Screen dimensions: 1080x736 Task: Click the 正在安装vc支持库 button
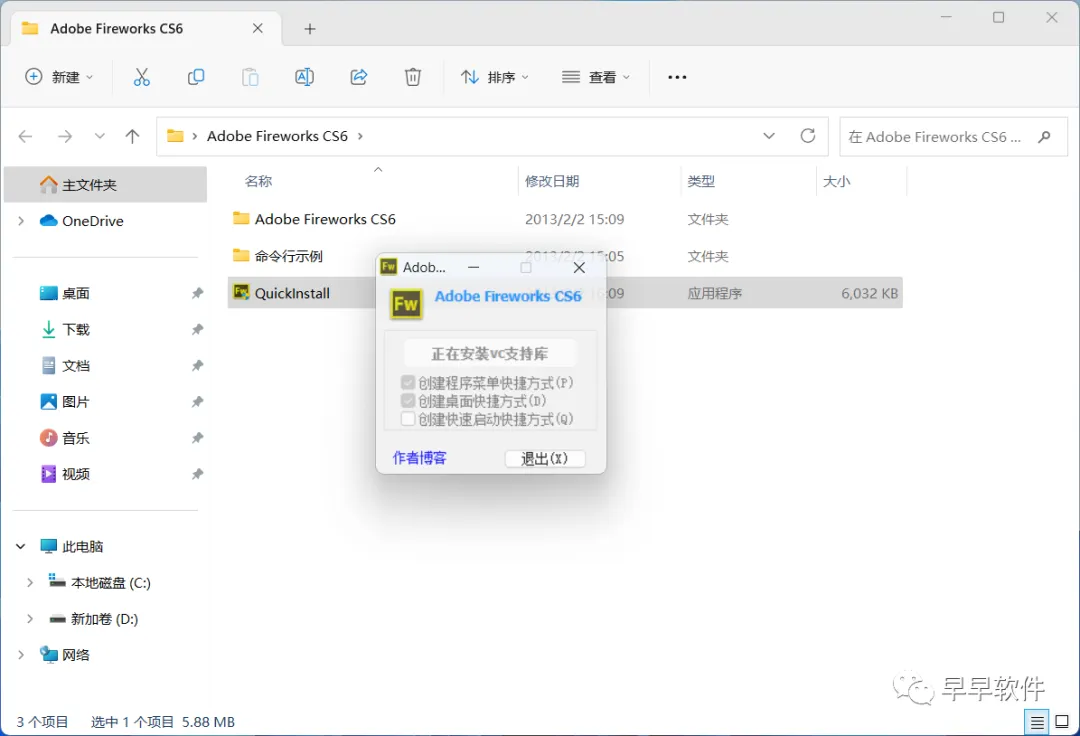(490, 354)
